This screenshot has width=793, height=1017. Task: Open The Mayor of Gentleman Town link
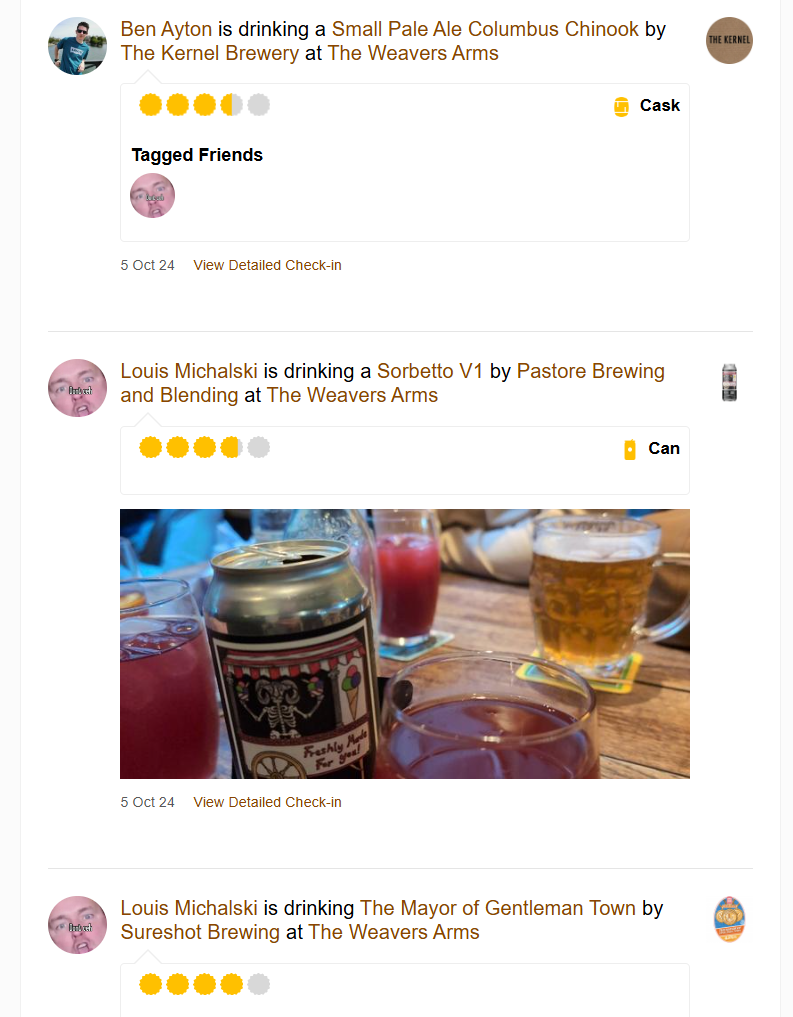pos(498,908)
